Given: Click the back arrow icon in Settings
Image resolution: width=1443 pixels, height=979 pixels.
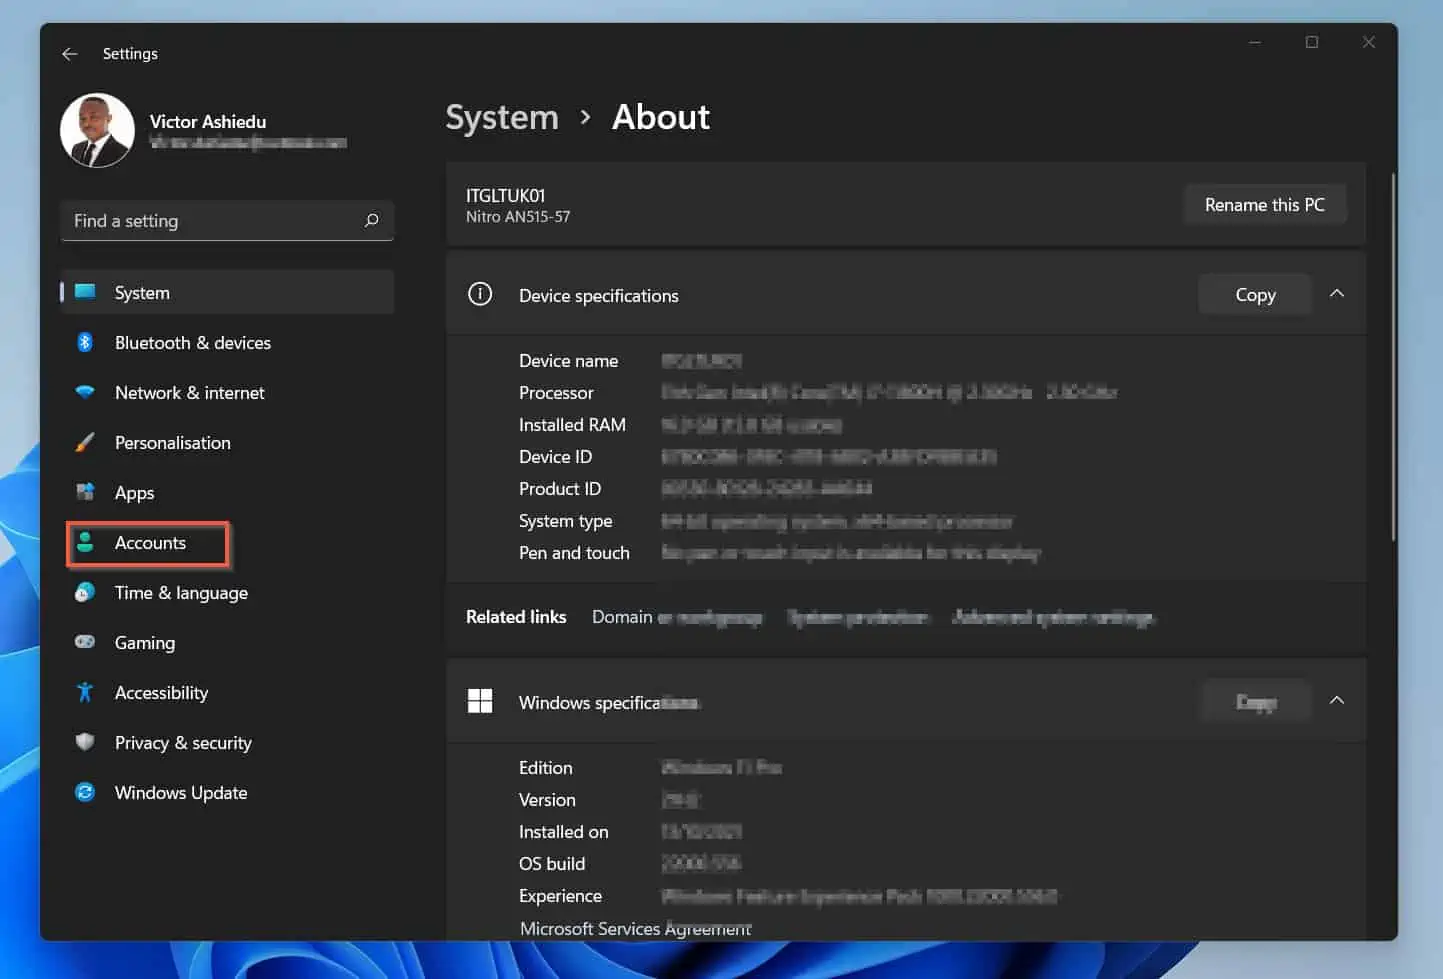Looking at the screenshot, I should (x=69, y=54).
